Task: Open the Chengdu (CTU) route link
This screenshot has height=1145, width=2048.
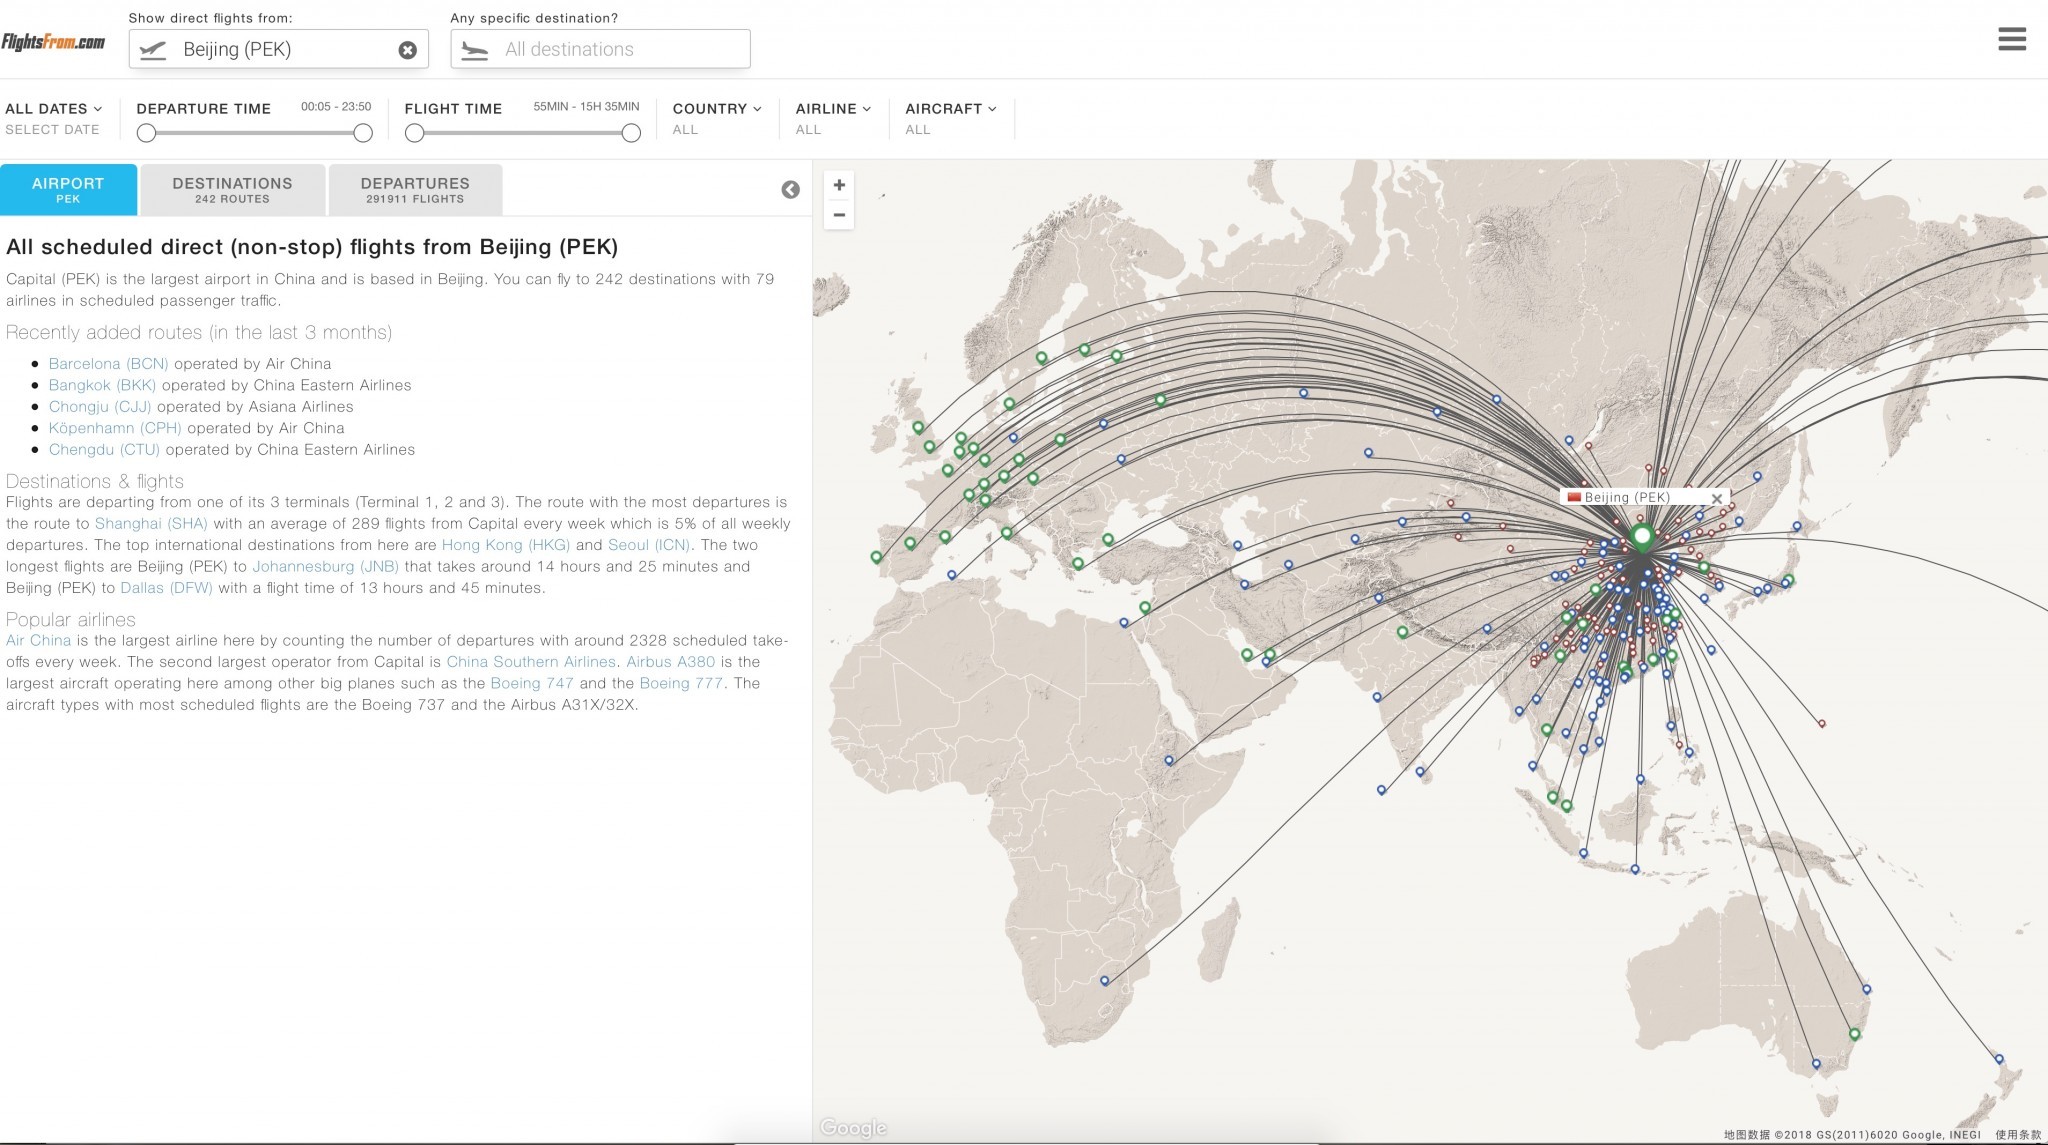Action: (x=104, y=450)
